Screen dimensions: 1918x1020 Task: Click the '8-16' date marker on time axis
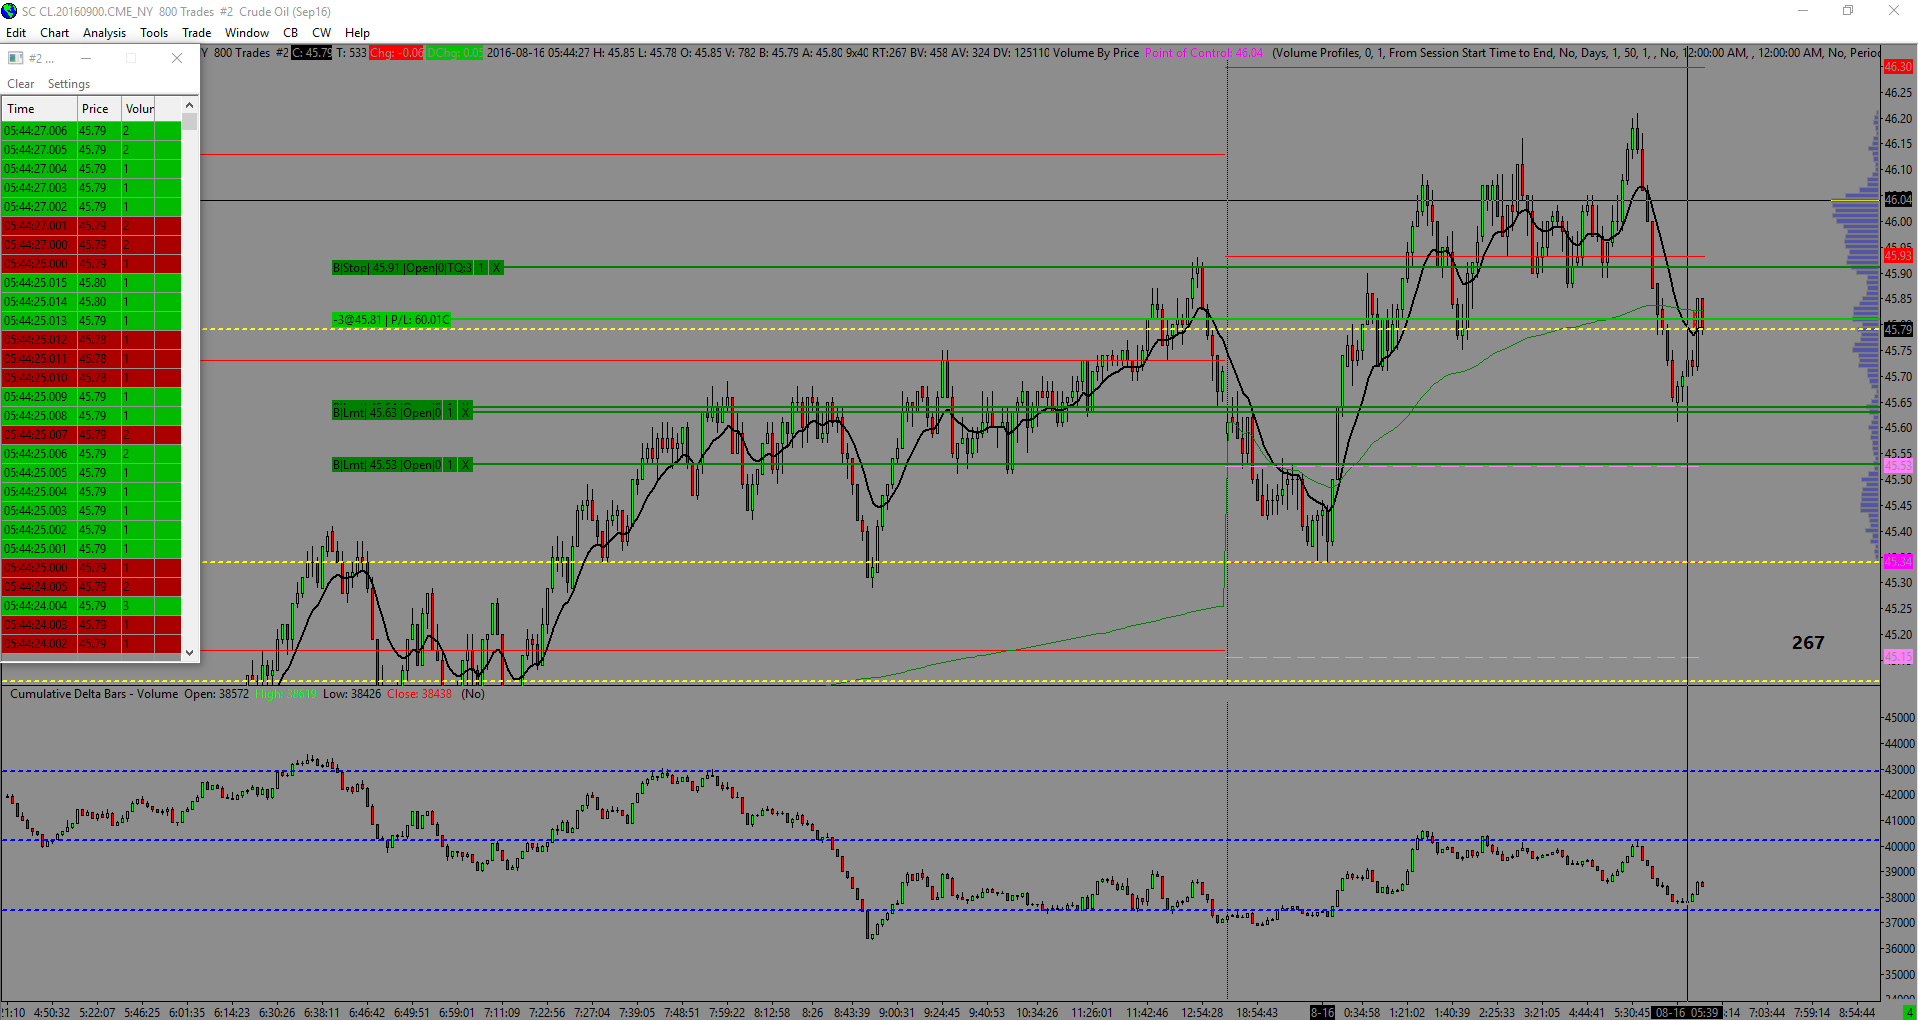1323,1013
